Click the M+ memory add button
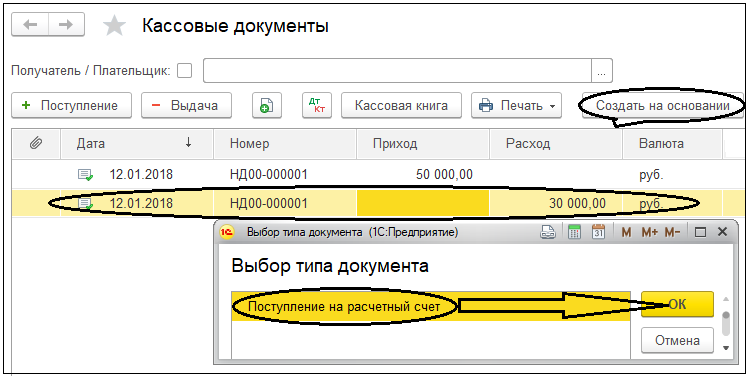 (649, 232)
